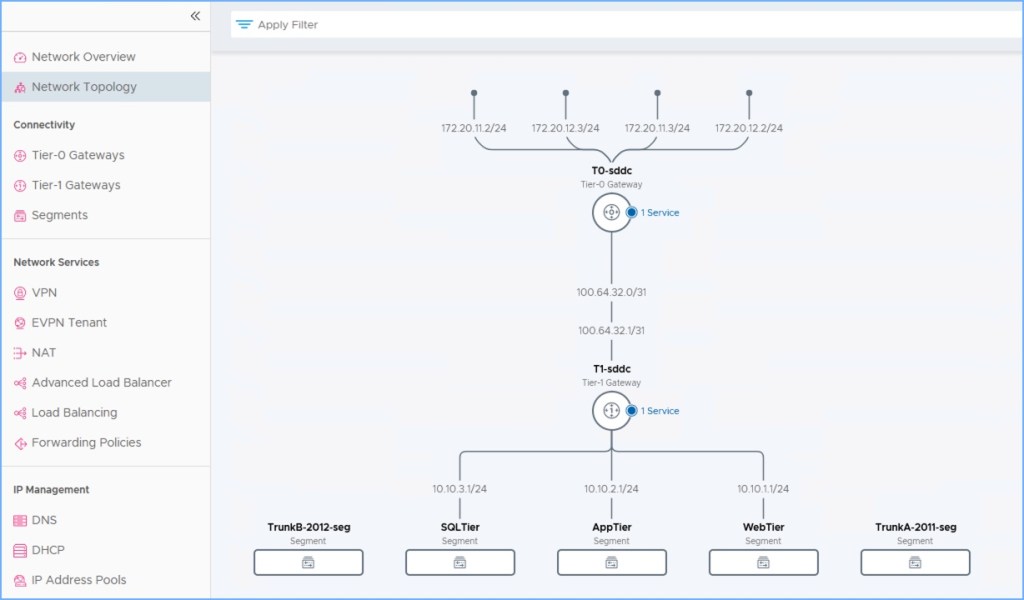Screen dimensions: 1024x600
Task: Select the T0-sddc gateway router icon
Action: point(611,212)
